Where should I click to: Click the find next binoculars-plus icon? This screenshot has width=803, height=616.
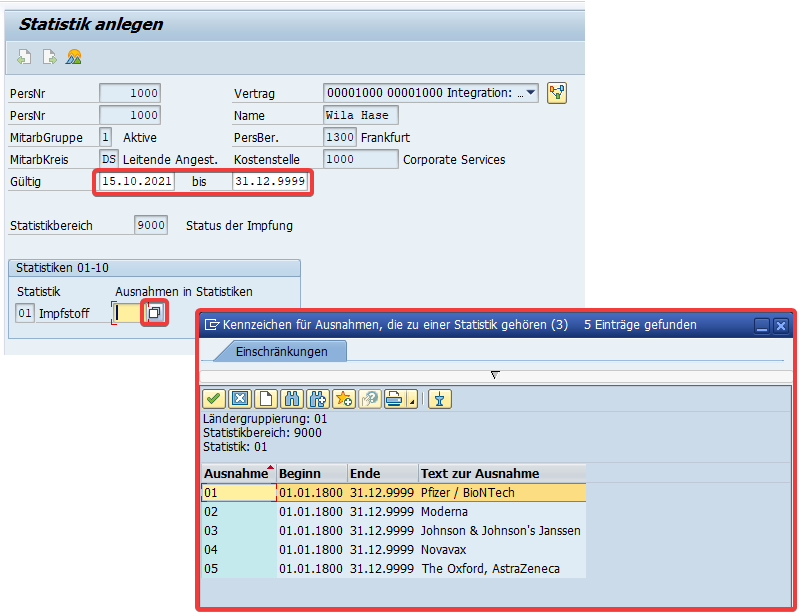[318, 399]
